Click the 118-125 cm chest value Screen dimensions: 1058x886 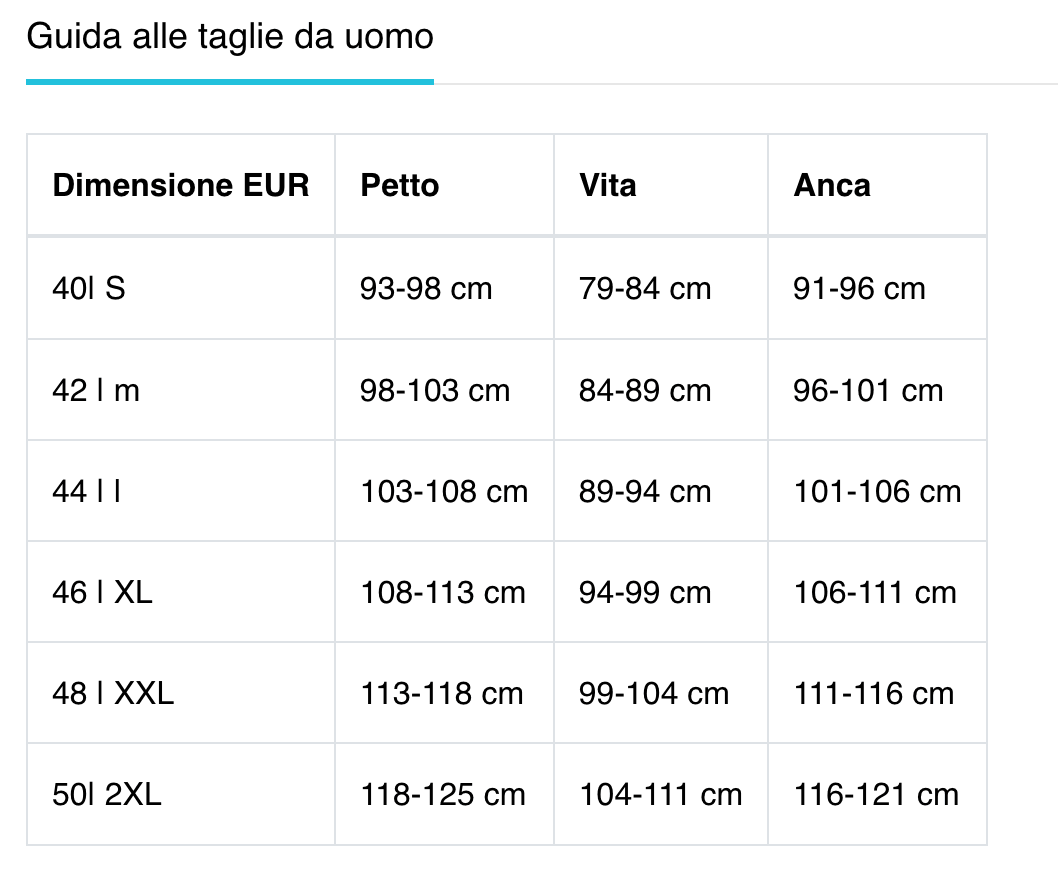443,795
